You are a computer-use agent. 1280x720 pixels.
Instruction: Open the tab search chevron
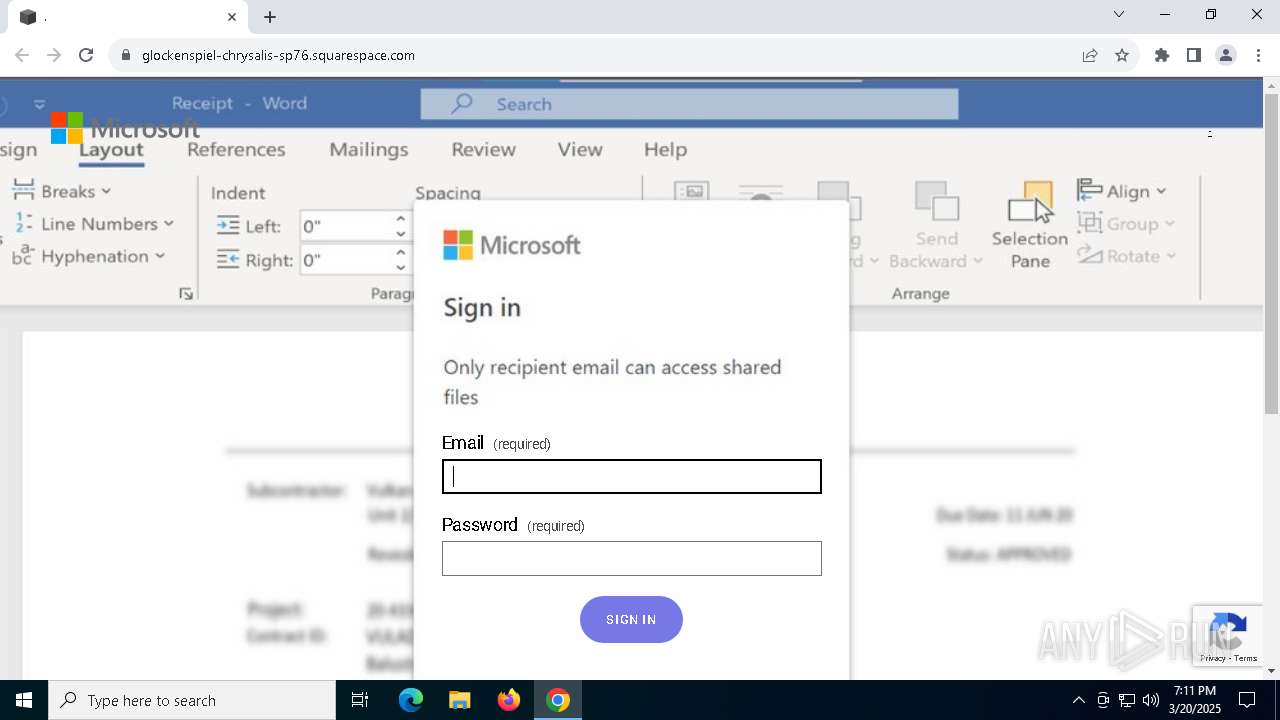coord(1119,14)
